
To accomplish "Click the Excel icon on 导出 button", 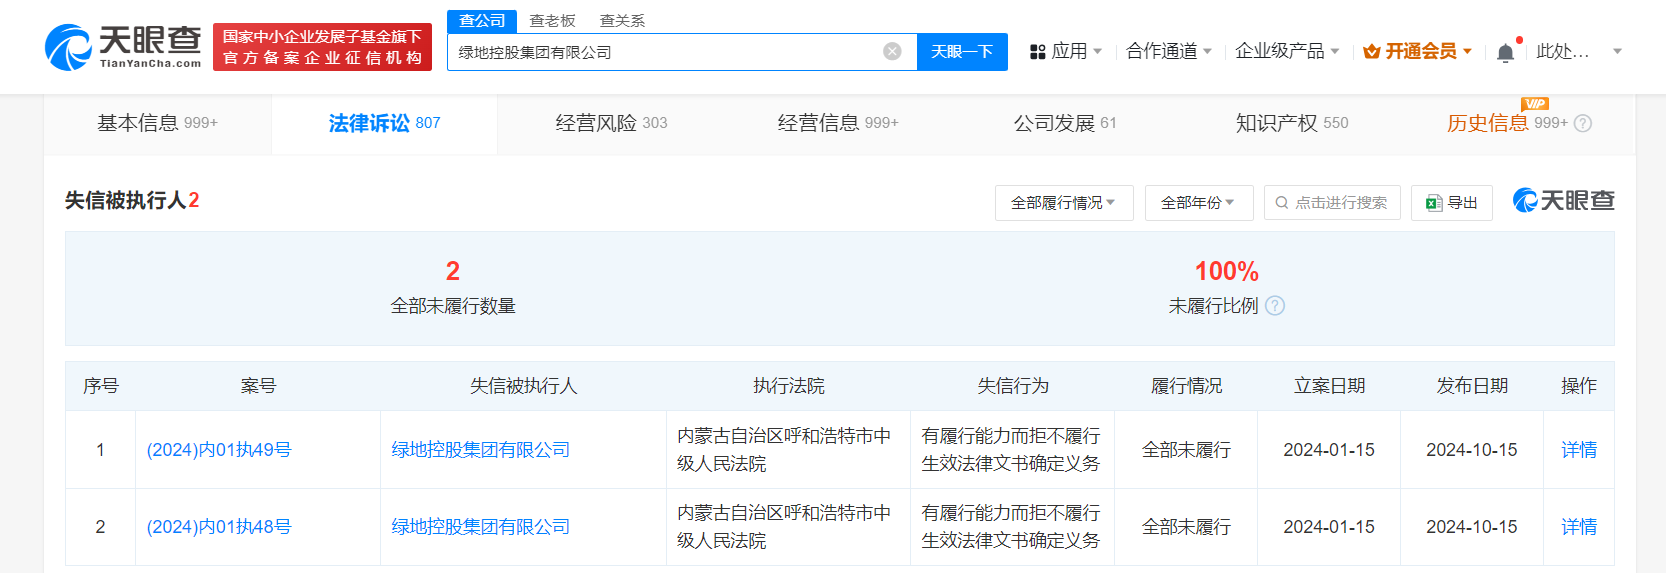I will click(1434, 203).
